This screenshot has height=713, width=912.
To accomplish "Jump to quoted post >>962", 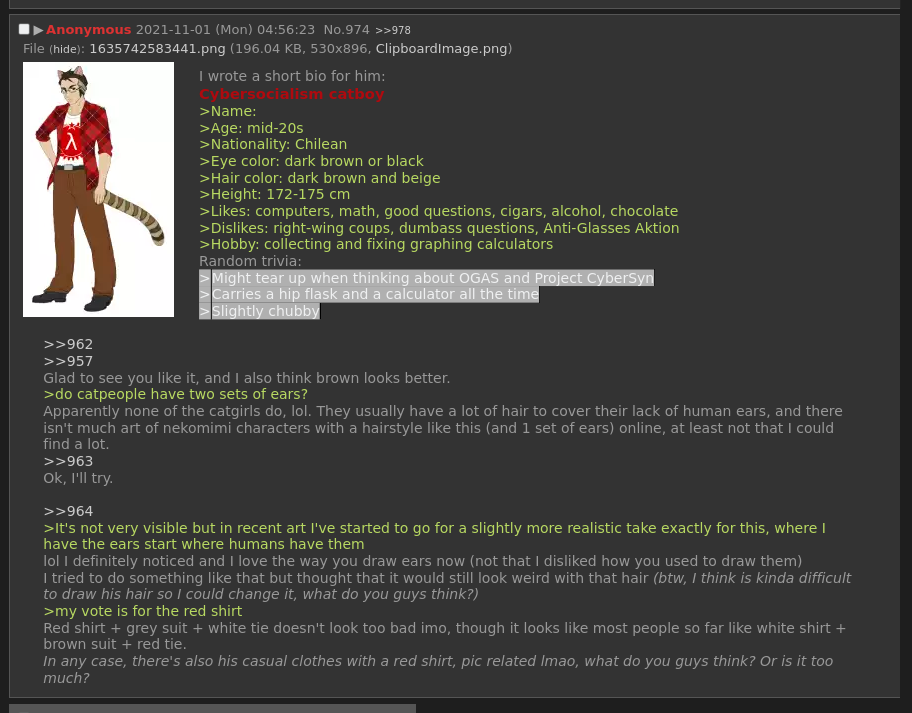I will (68, 344).
